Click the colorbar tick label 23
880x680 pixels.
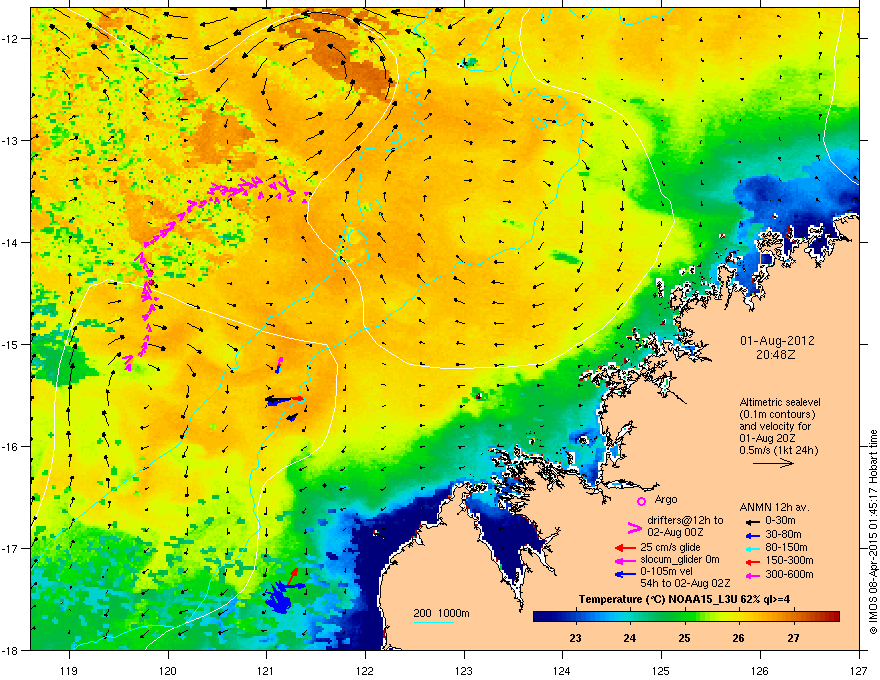575,638
